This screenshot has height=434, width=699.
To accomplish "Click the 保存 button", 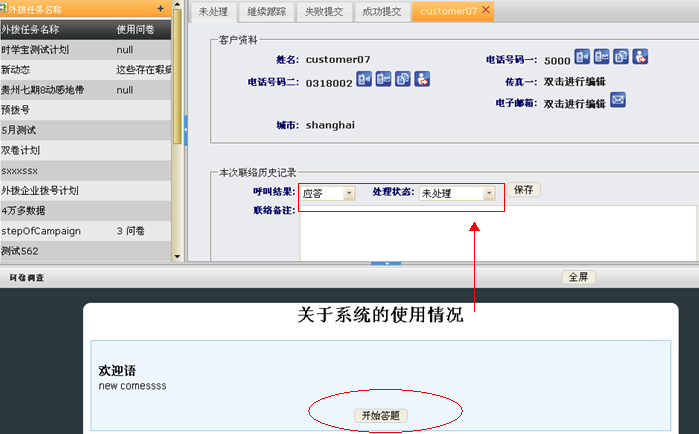I will [525, 189].
